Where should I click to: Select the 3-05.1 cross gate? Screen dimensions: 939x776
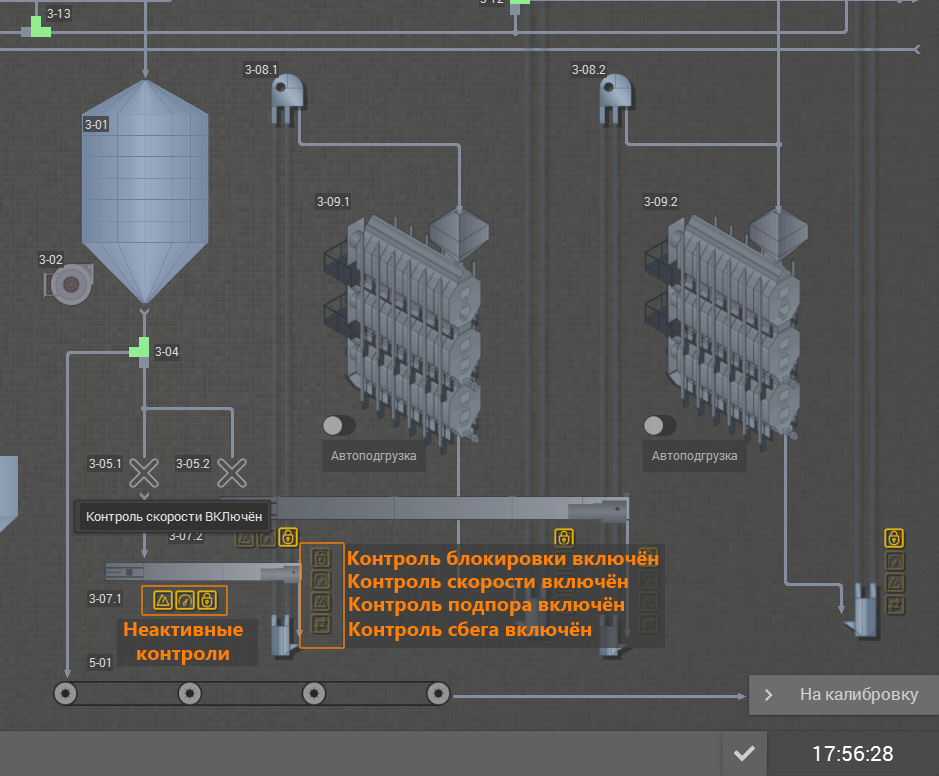145,472
